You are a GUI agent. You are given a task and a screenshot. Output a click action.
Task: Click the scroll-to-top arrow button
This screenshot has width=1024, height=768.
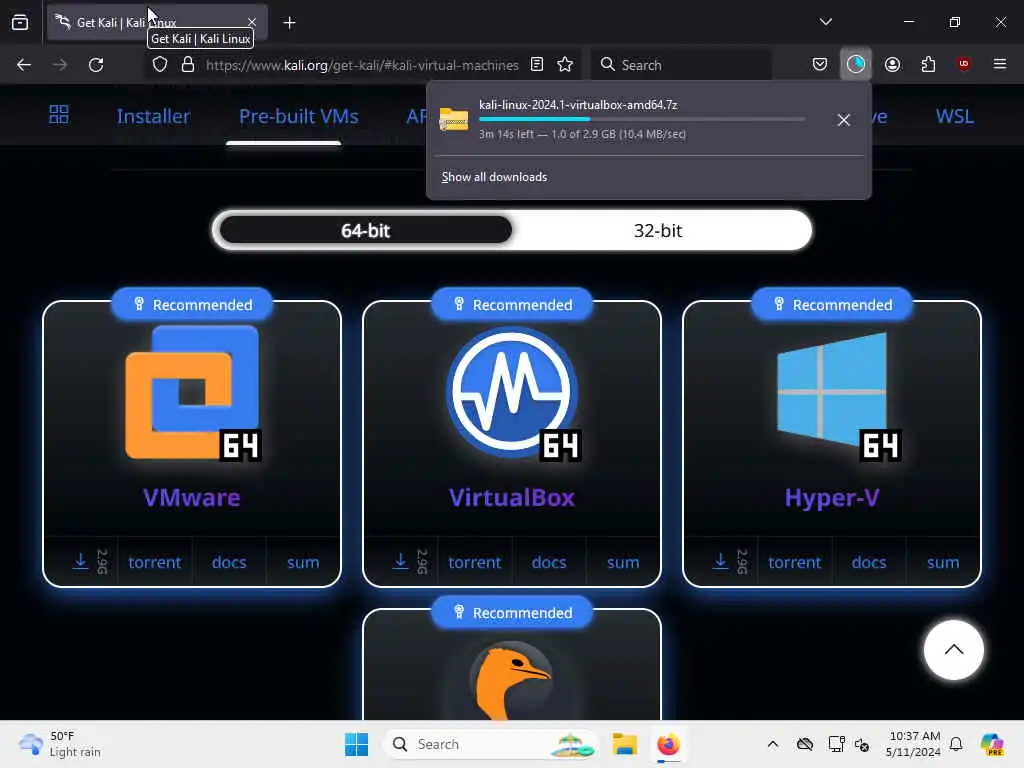point(953,650)
